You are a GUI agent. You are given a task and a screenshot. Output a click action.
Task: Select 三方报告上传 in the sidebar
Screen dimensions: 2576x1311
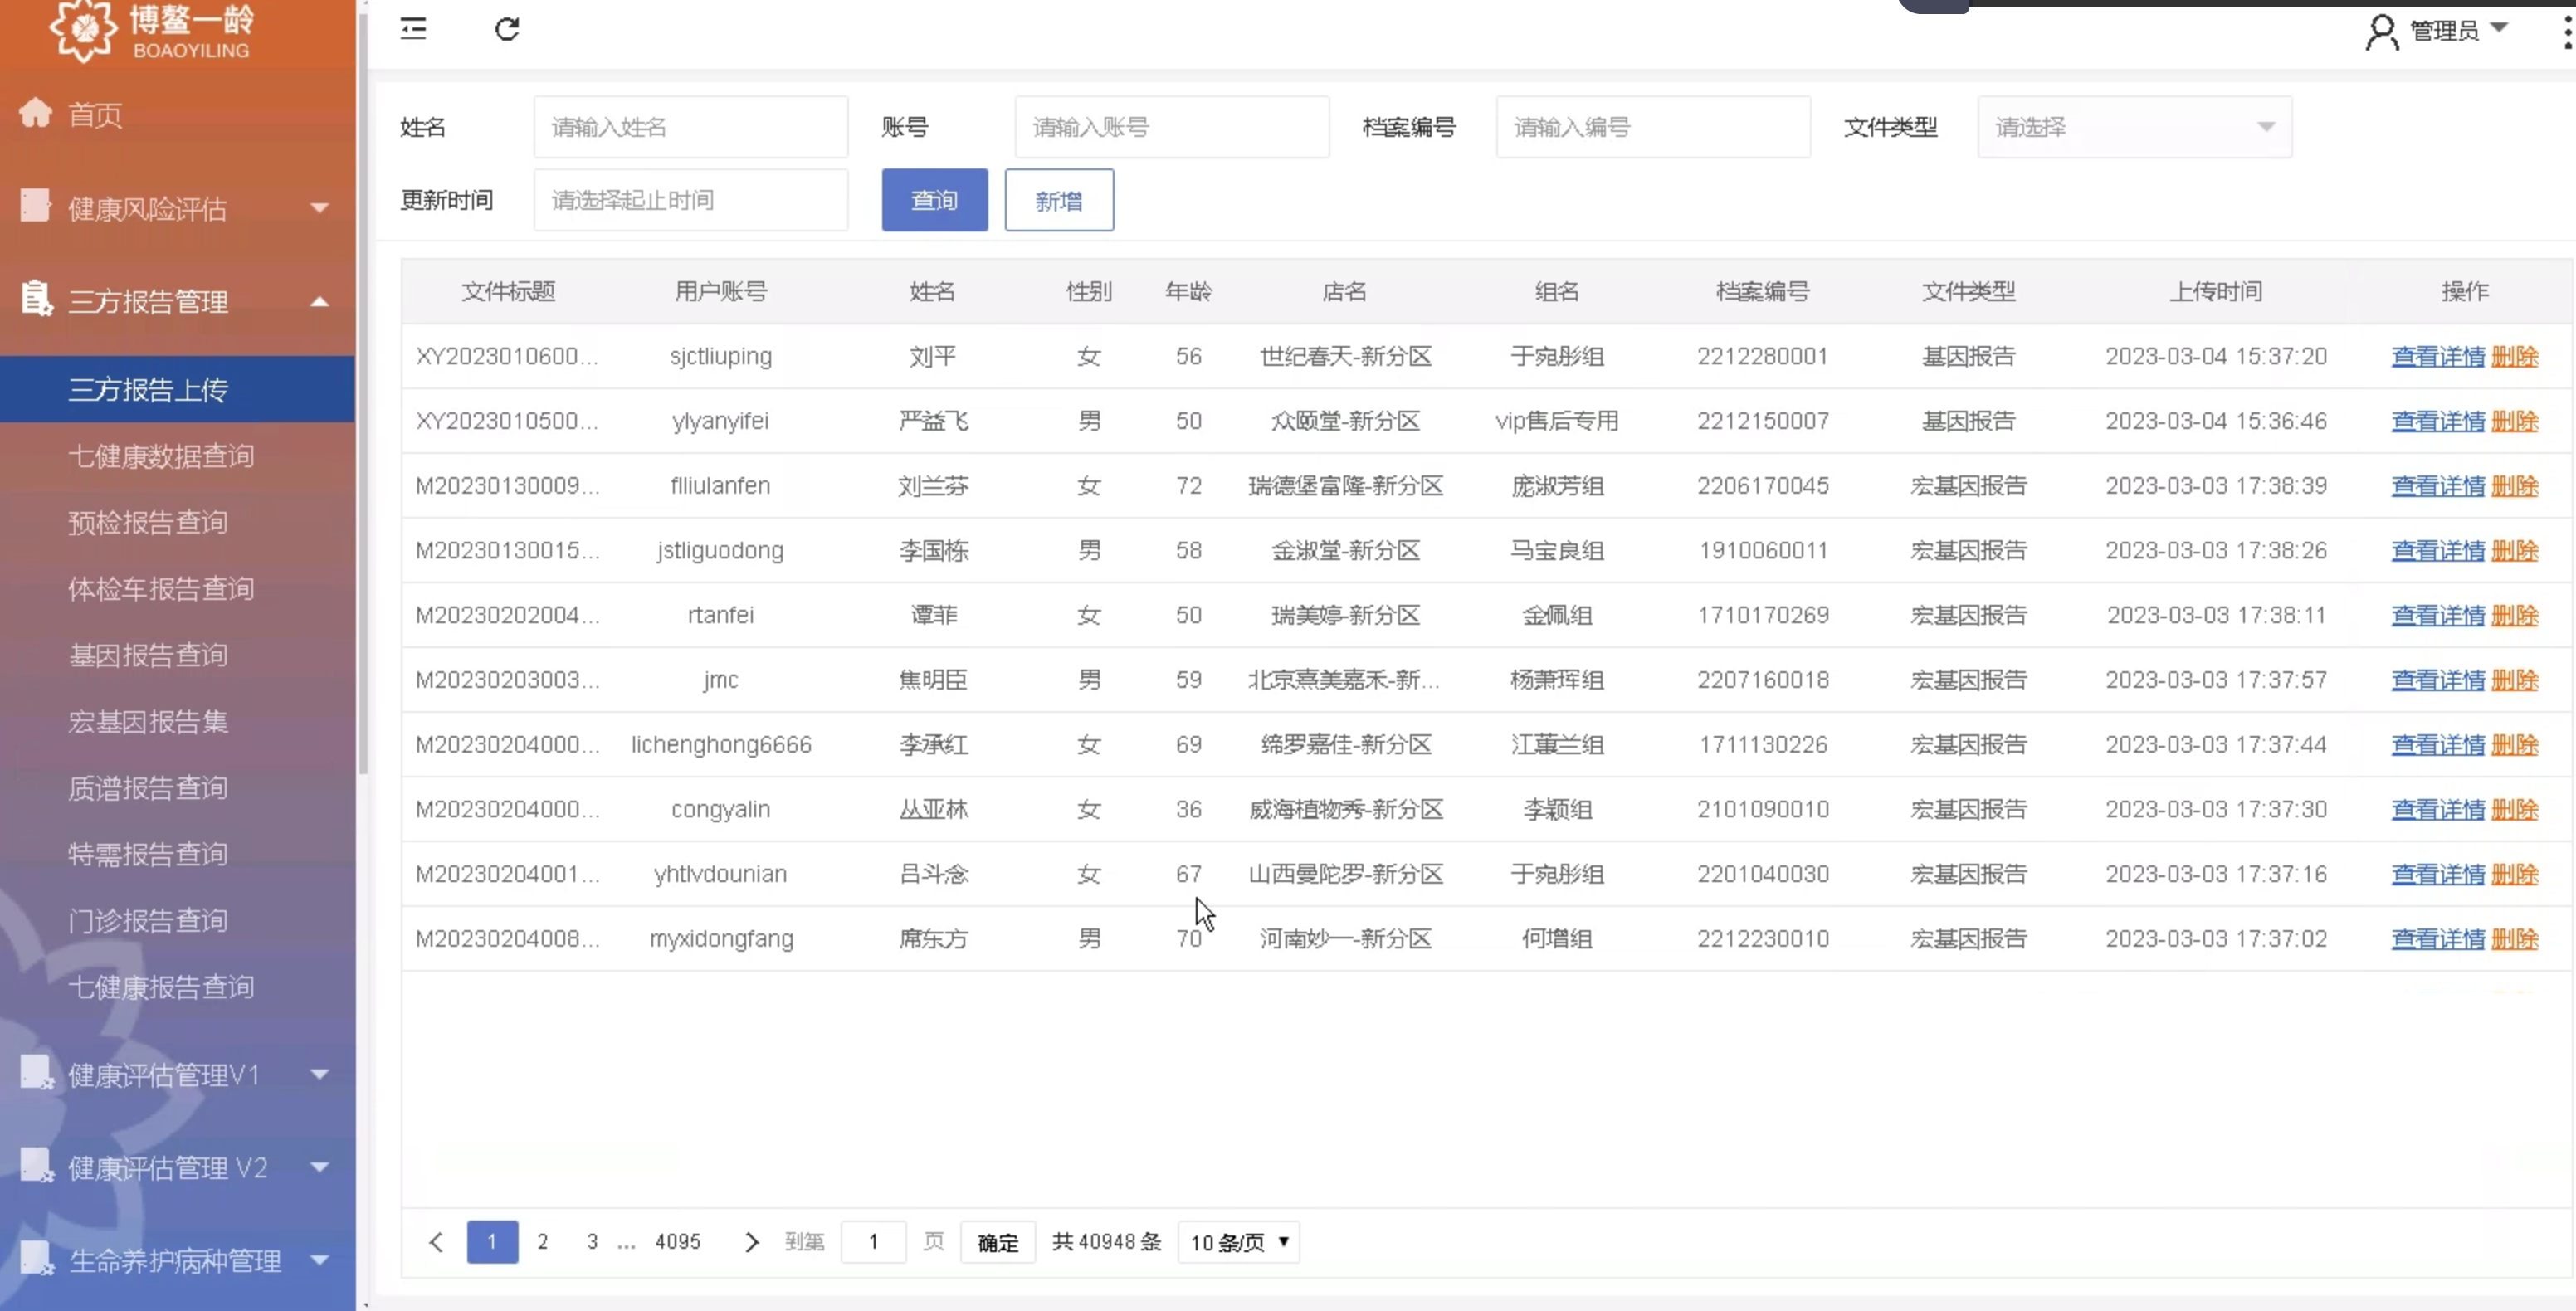(177, 389)
